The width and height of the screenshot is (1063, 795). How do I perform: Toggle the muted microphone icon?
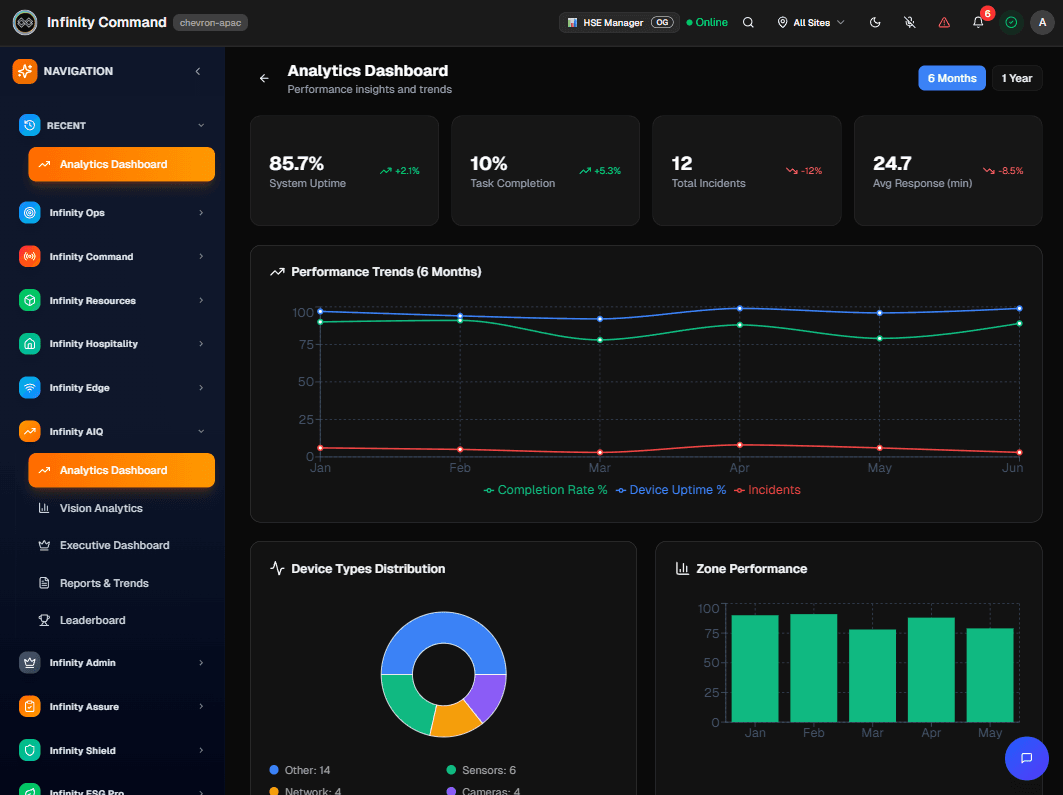pos(910,22)
